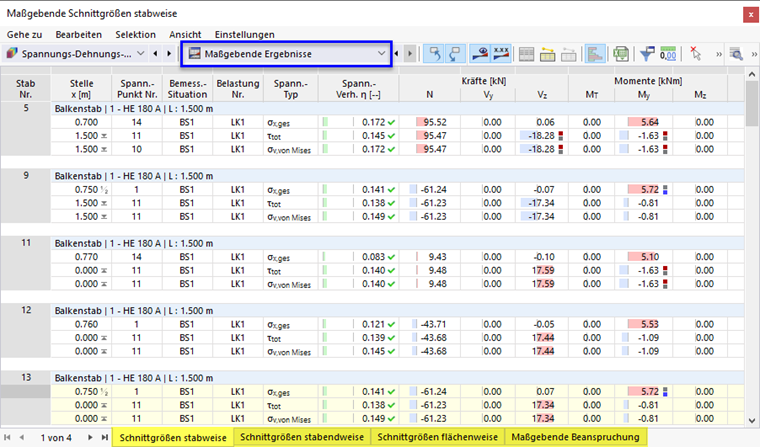The width and height of the screenshot is (760, 447).
Task: Click the vertical scrollbar thumb
Action: tap(751, 103)
